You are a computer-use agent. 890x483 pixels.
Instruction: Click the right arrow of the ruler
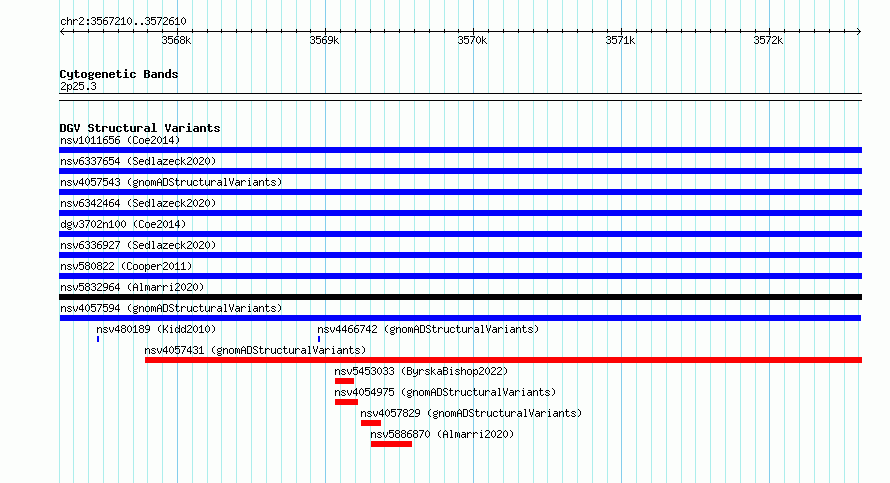coord(859,31)
